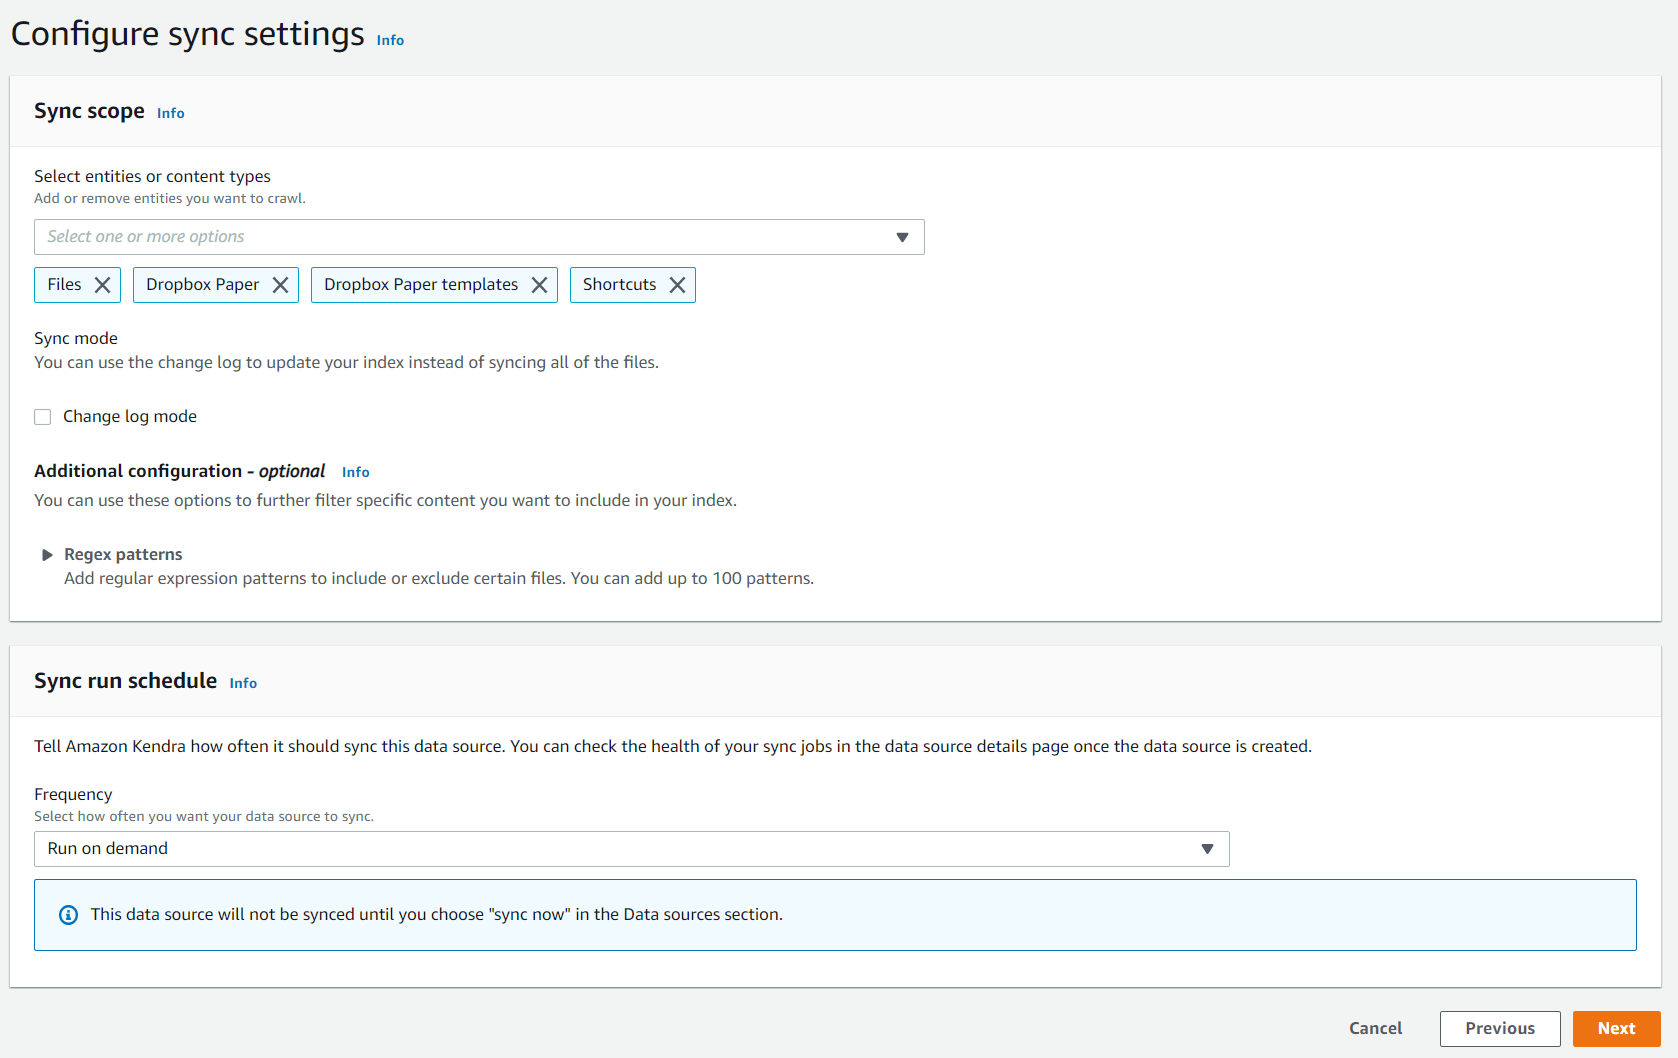
Task: Remove the Files entity tag
Action: (102, 285)
